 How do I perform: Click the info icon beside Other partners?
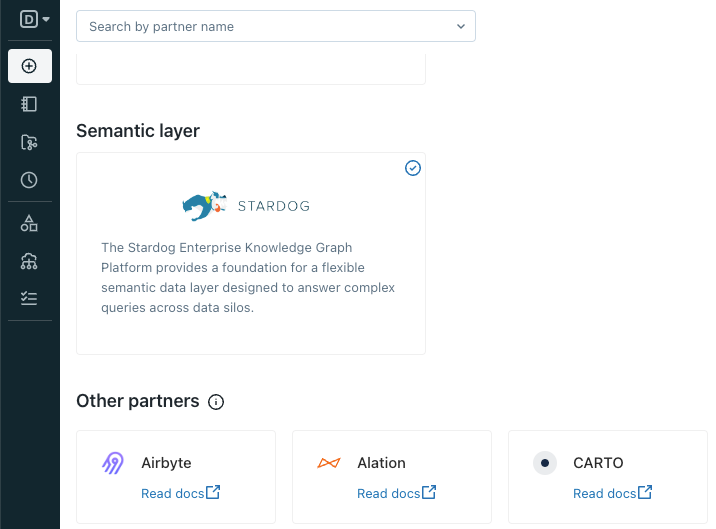pos(216,402)
